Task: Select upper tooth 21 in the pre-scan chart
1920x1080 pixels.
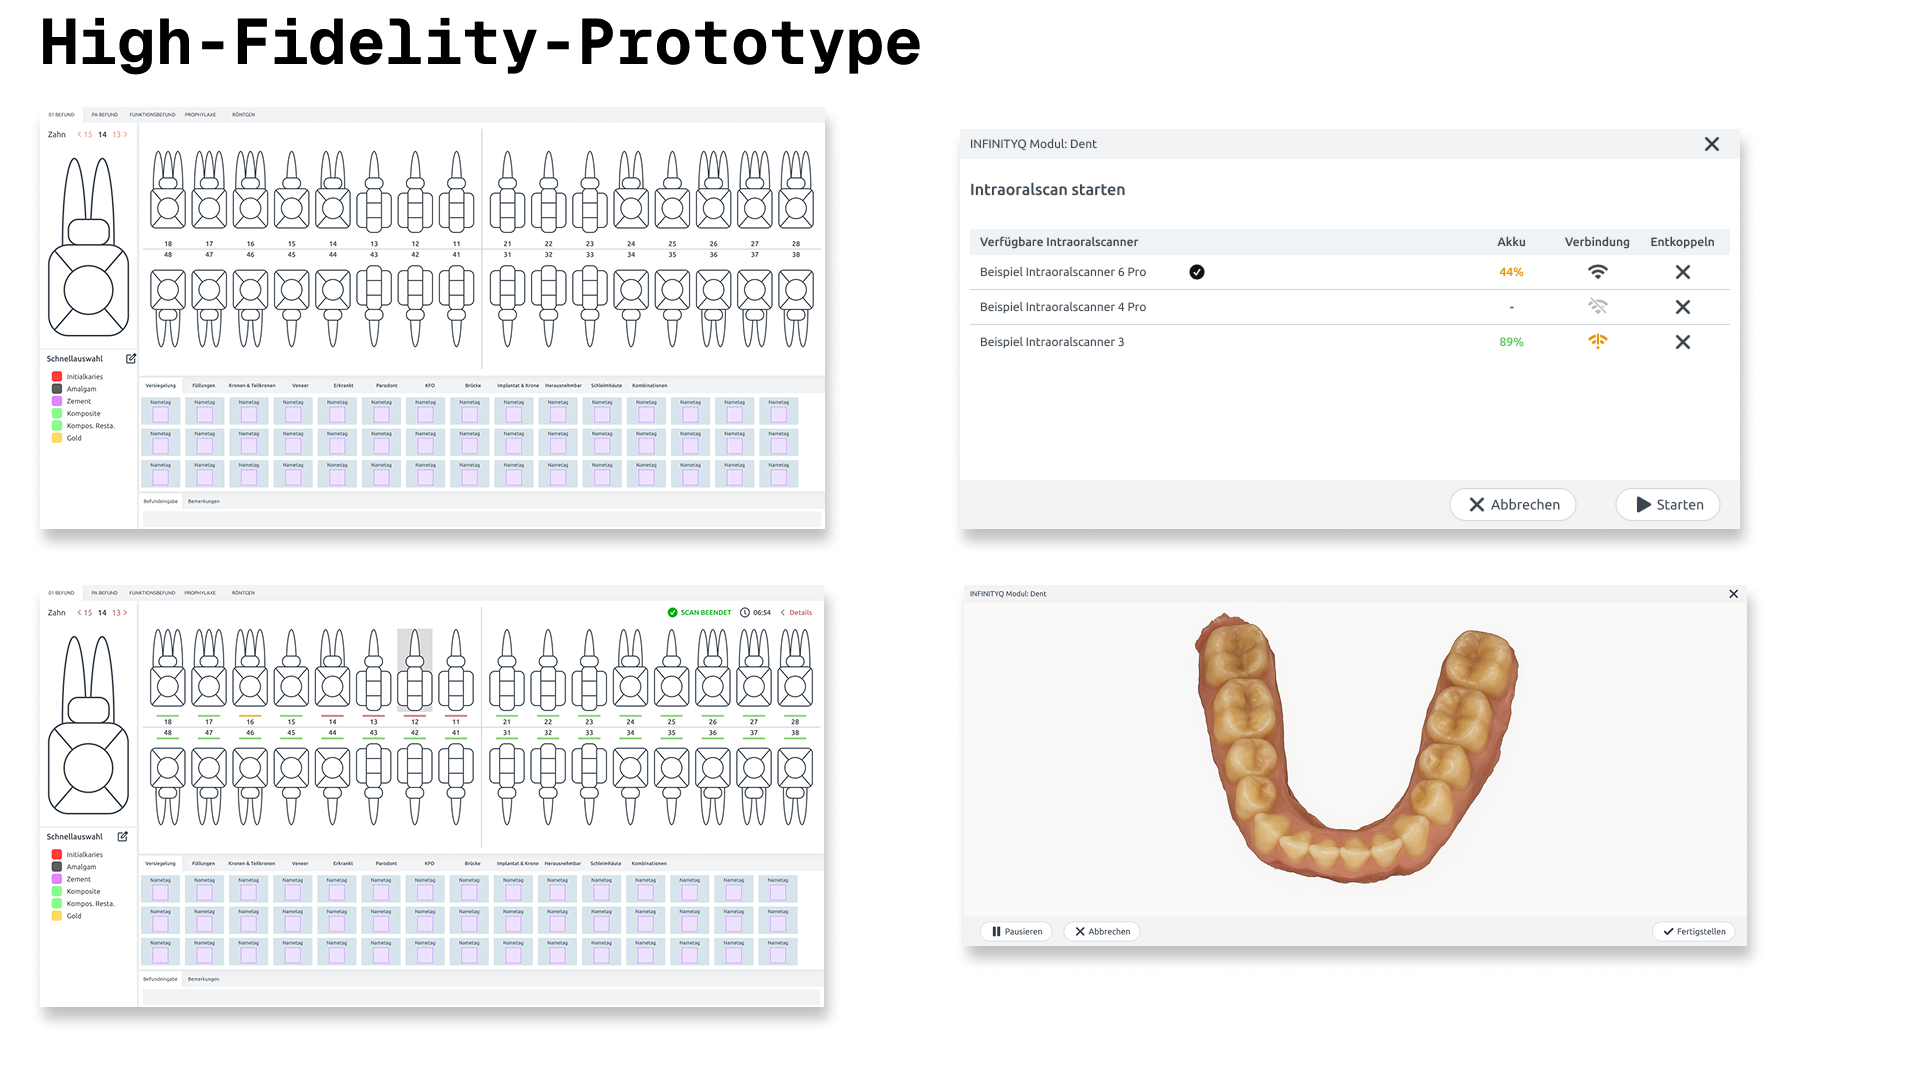Action: pos(507,191)
